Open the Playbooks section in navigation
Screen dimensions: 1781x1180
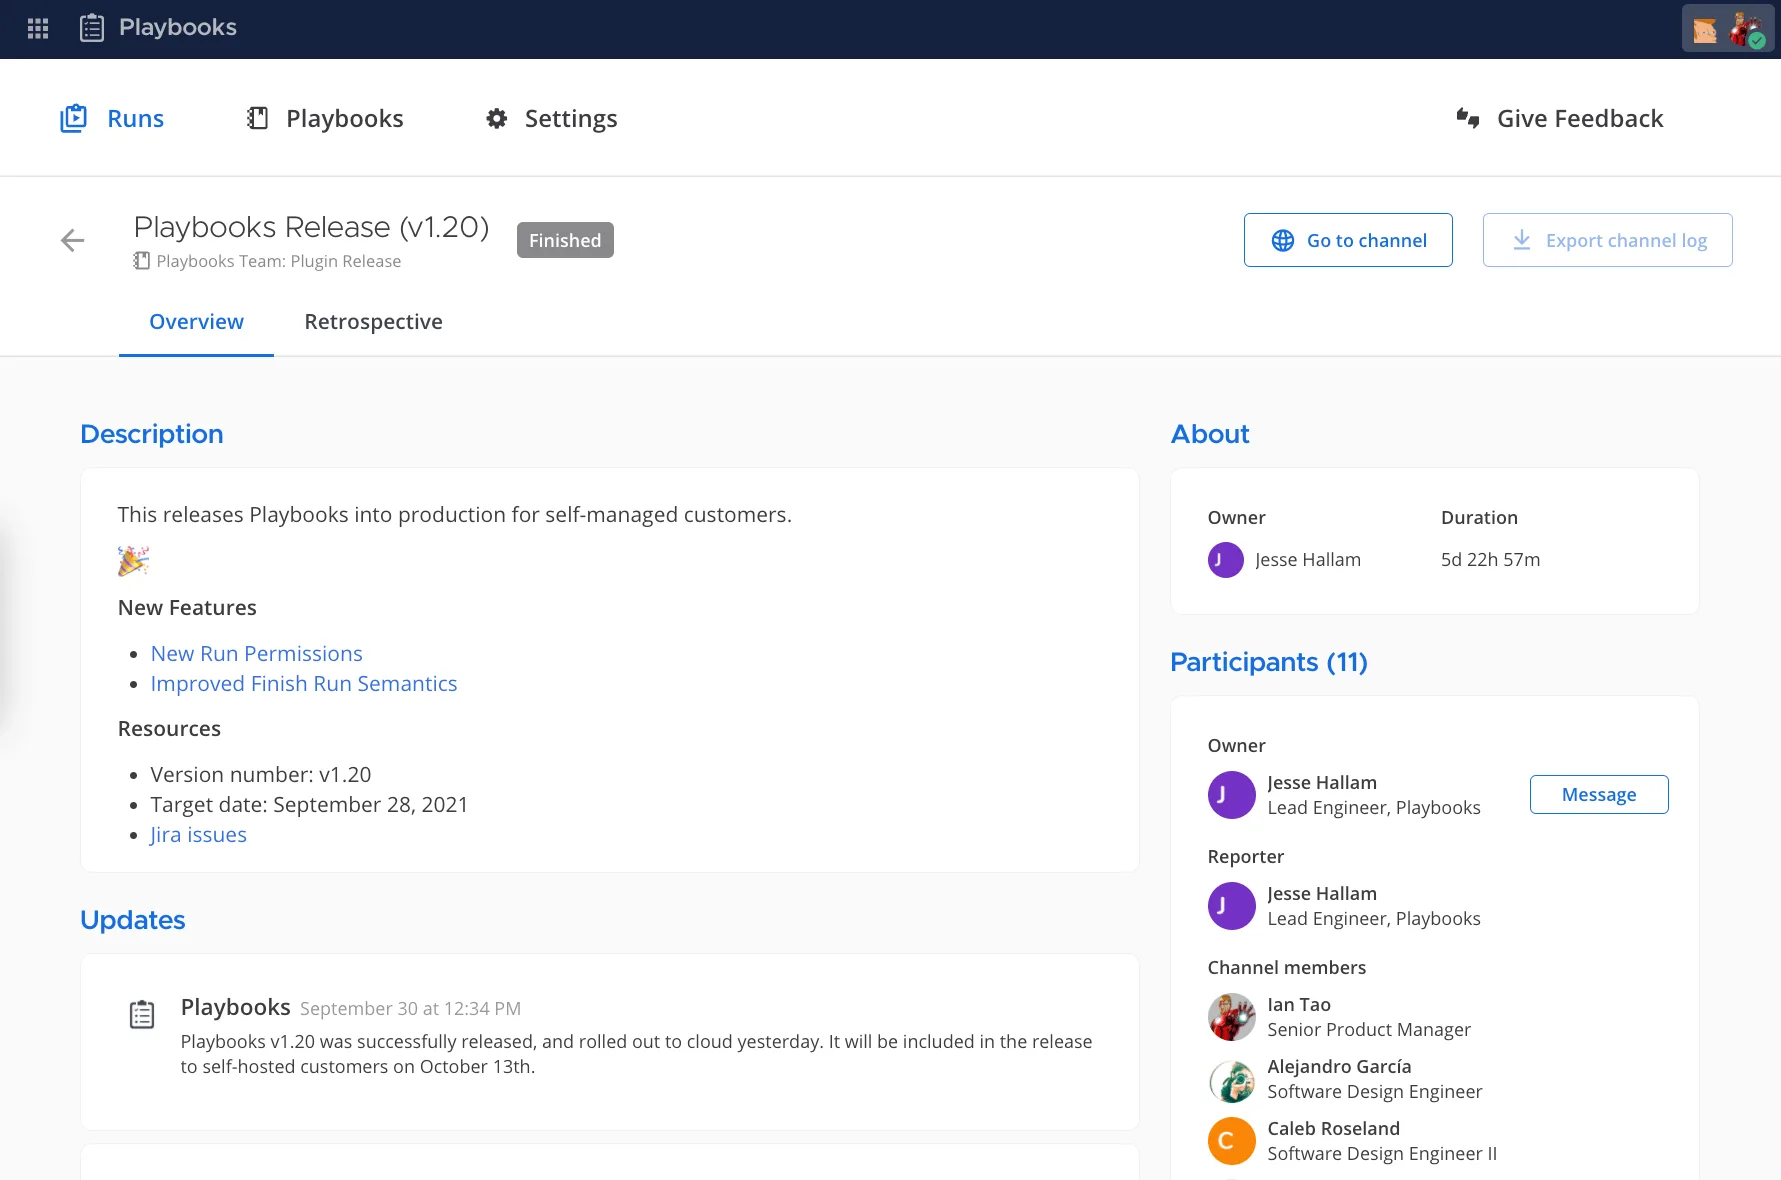click(x=325, y=119)
